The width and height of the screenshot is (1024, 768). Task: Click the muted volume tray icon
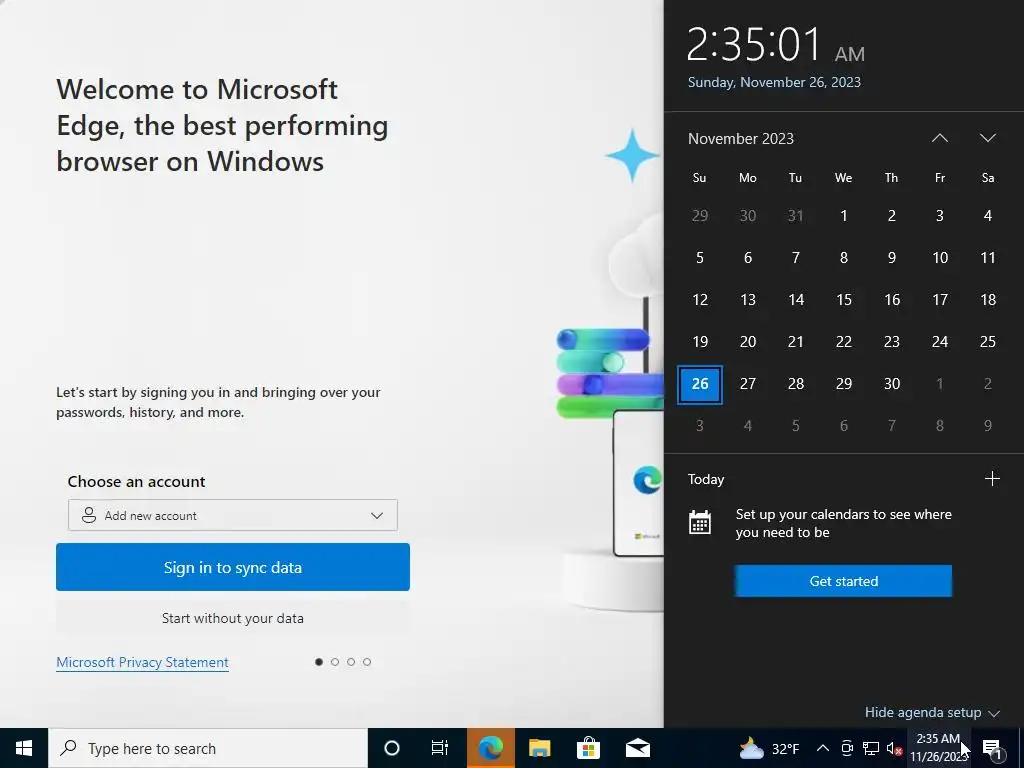894,748
